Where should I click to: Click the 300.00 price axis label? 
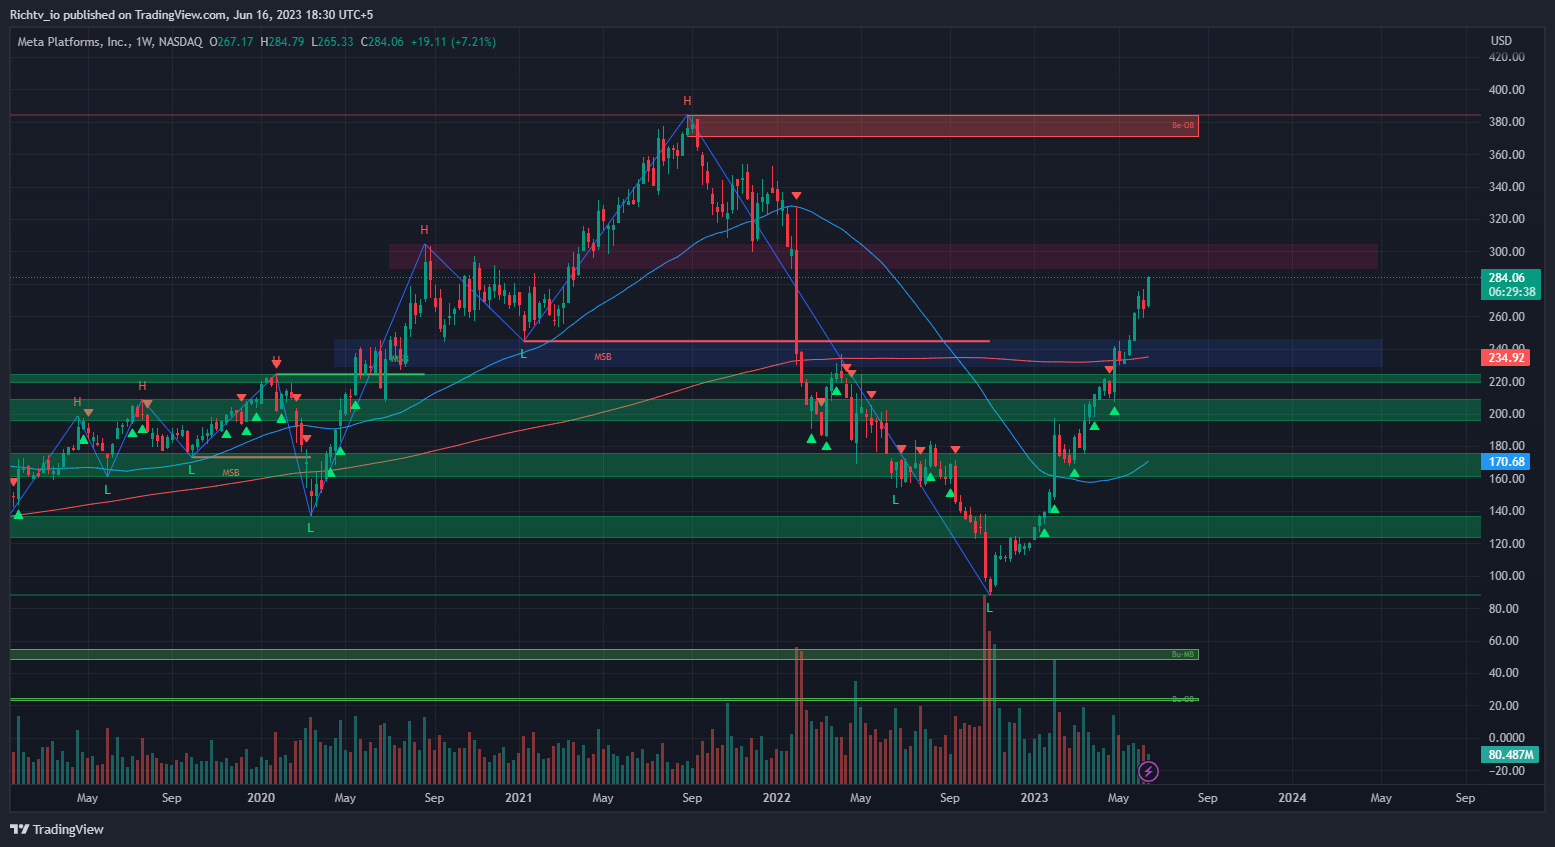point(1506,252)
